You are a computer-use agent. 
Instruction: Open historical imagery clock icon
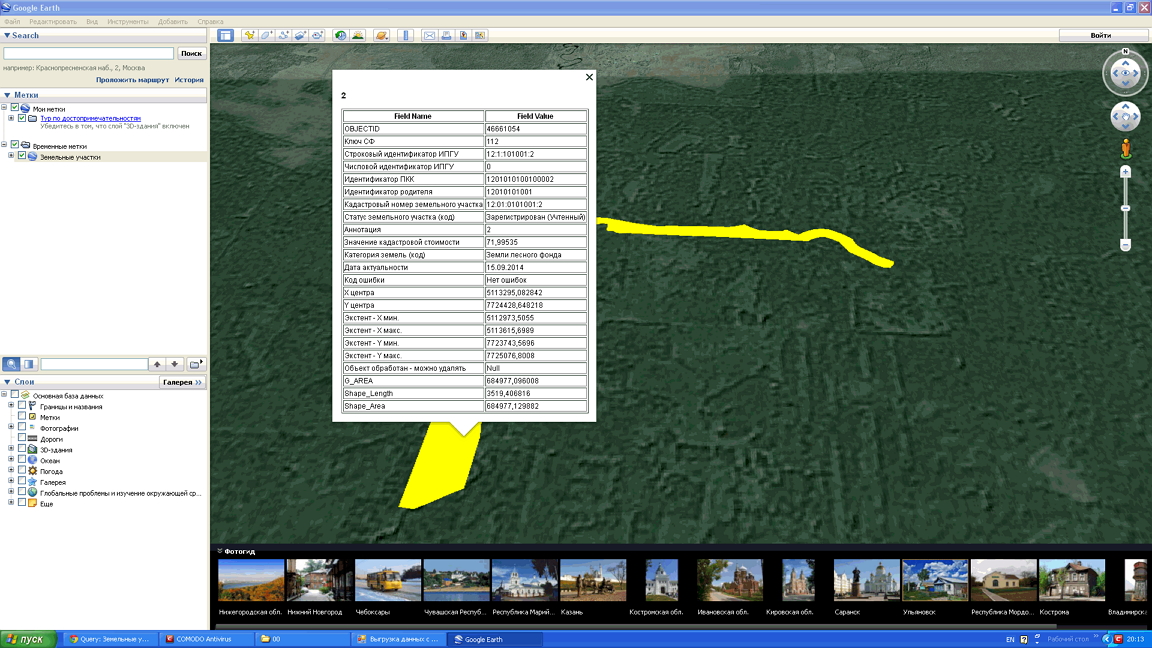341,35
